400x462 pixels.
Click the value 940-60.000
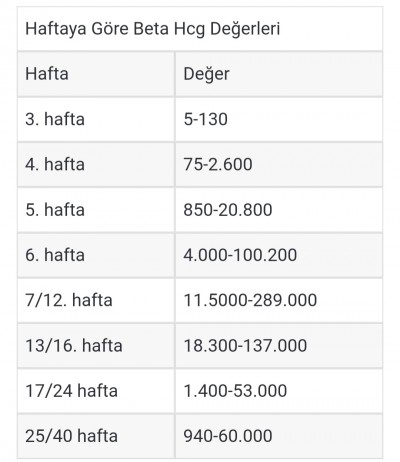pos(228,436)
